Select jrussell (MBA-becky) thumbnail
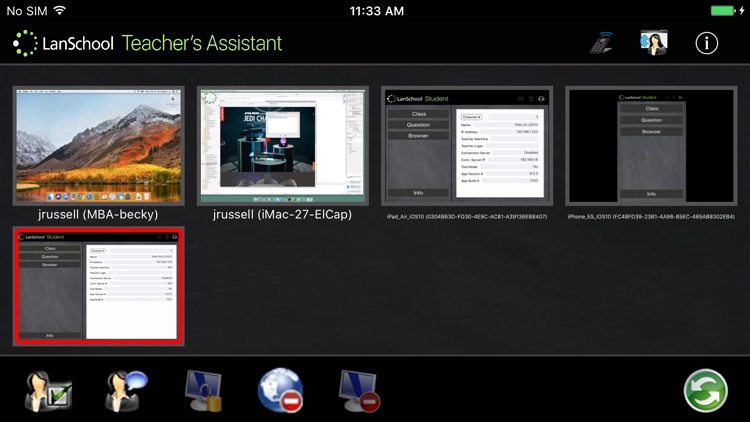This screenshot has height=422, width=750. (x=99, y=146)
